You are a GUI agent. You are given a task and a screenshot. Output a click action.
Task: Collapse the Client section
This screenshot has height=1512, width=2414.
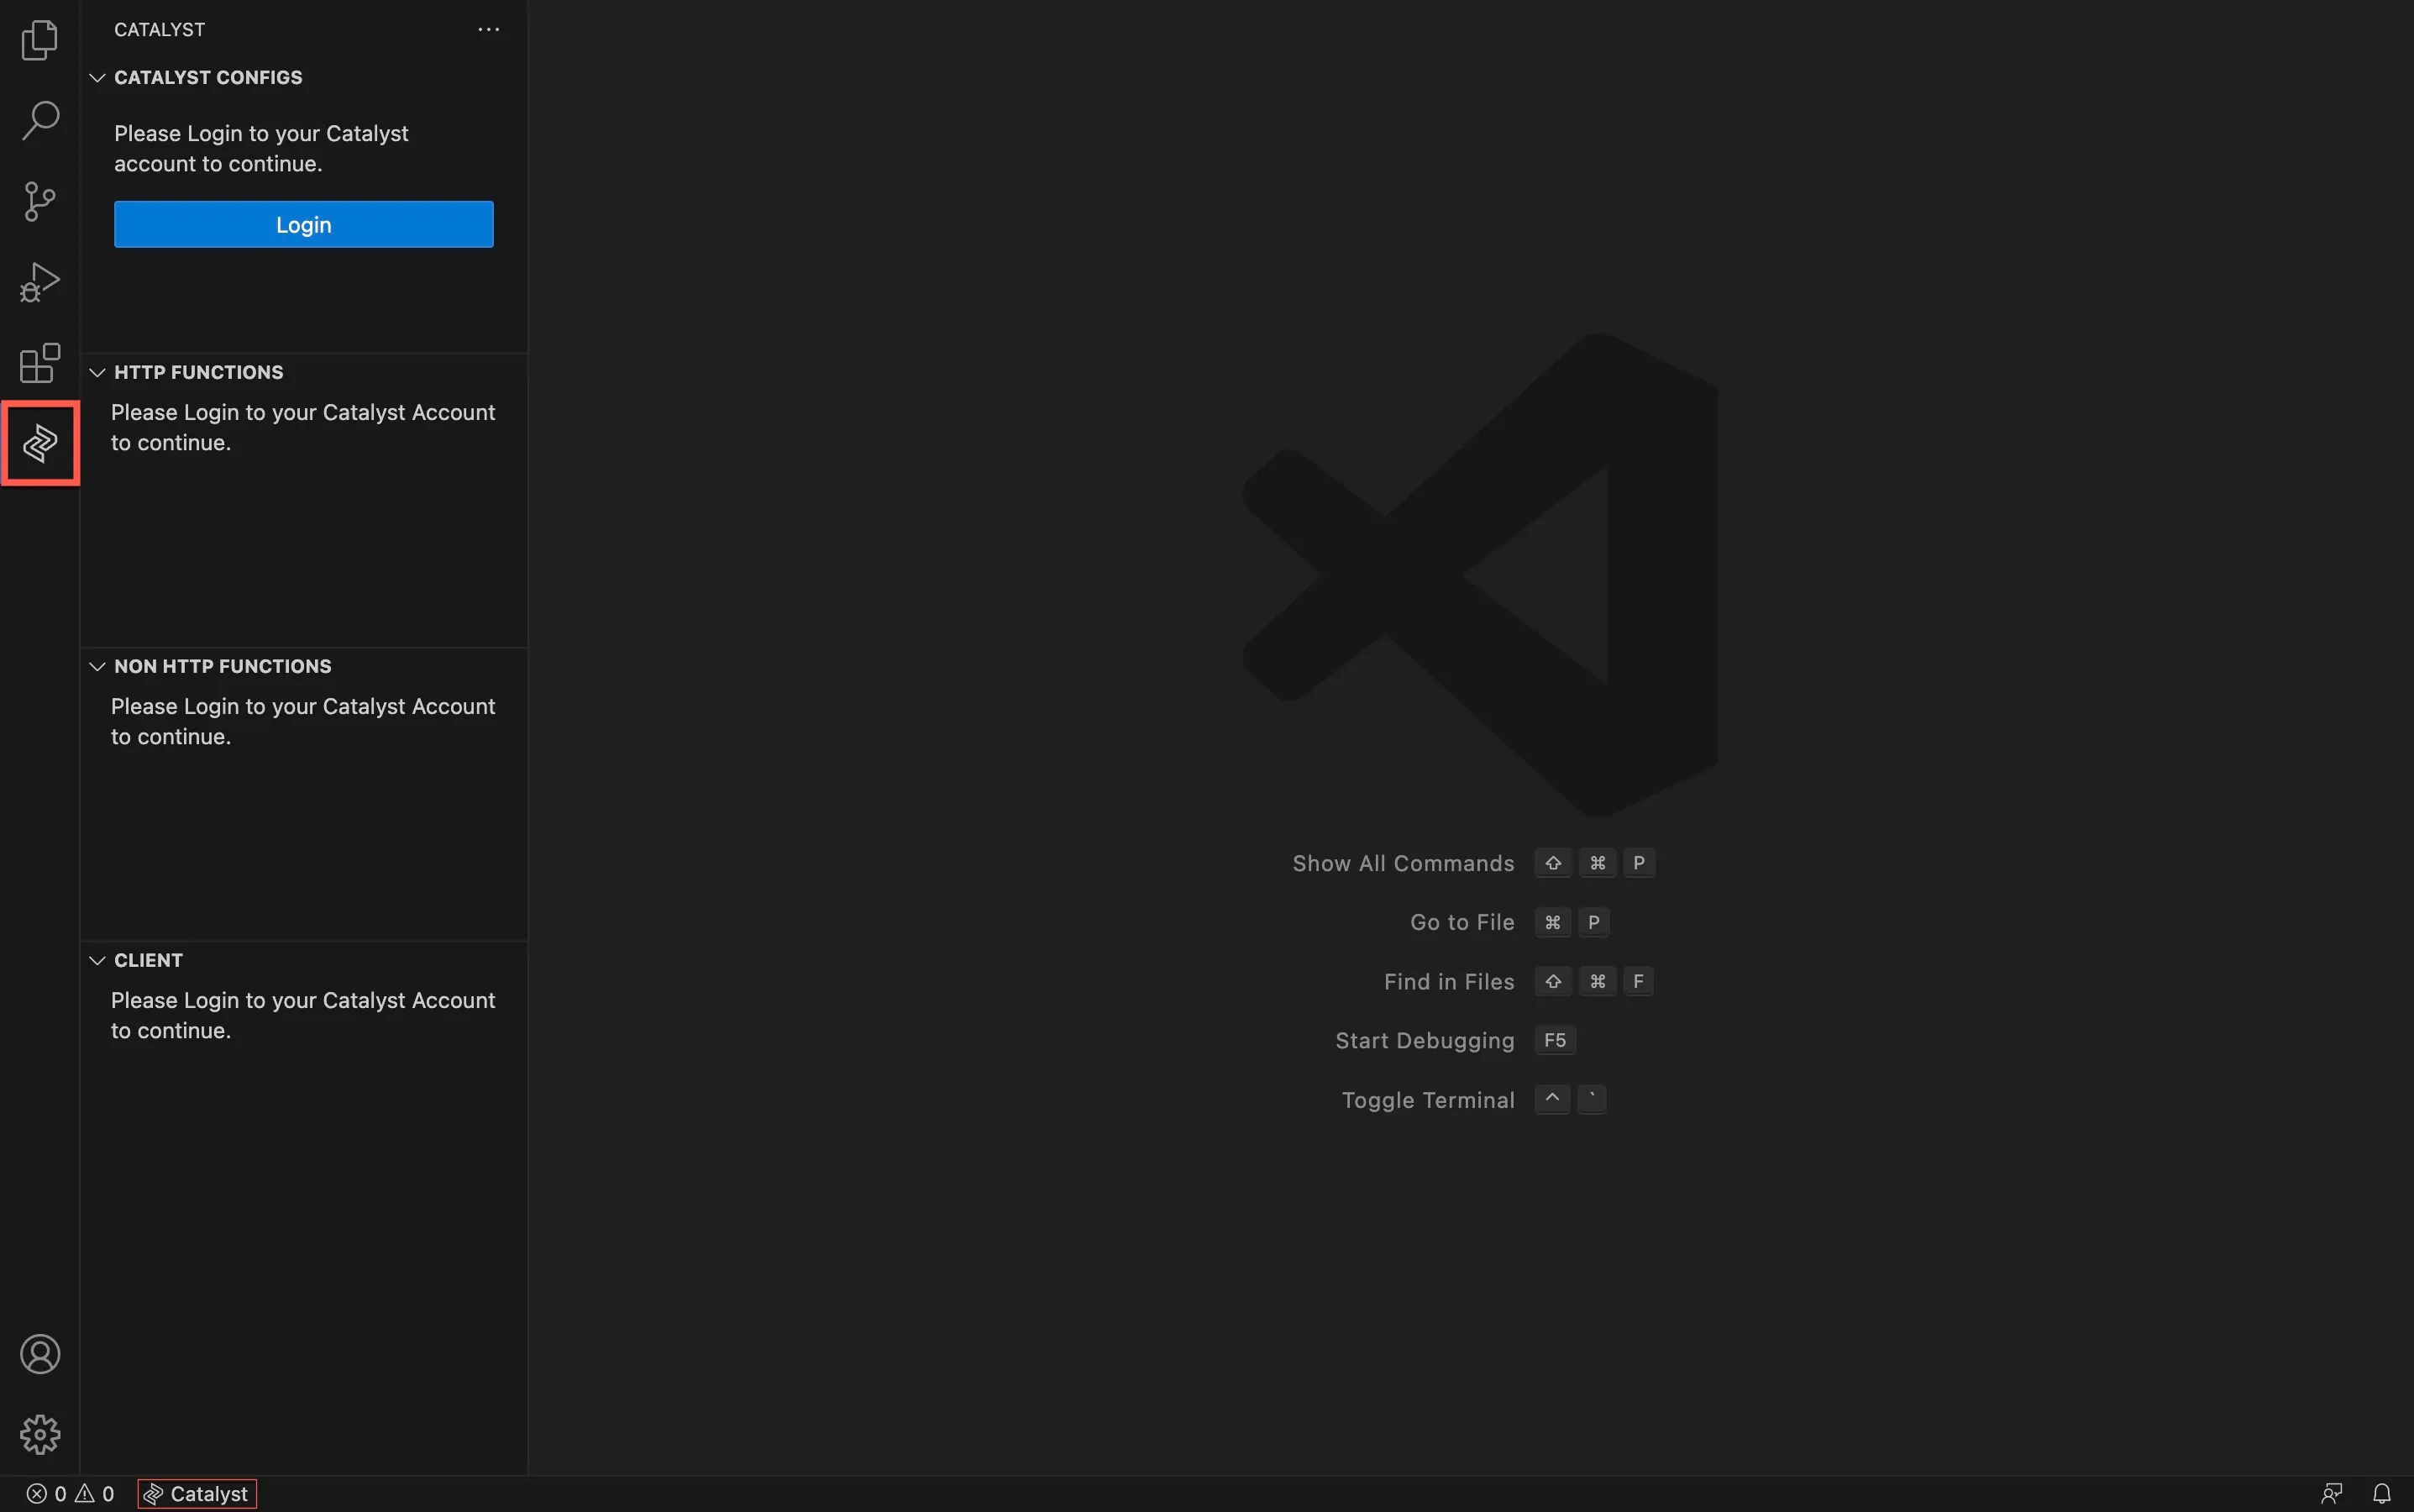pos(97,960)
